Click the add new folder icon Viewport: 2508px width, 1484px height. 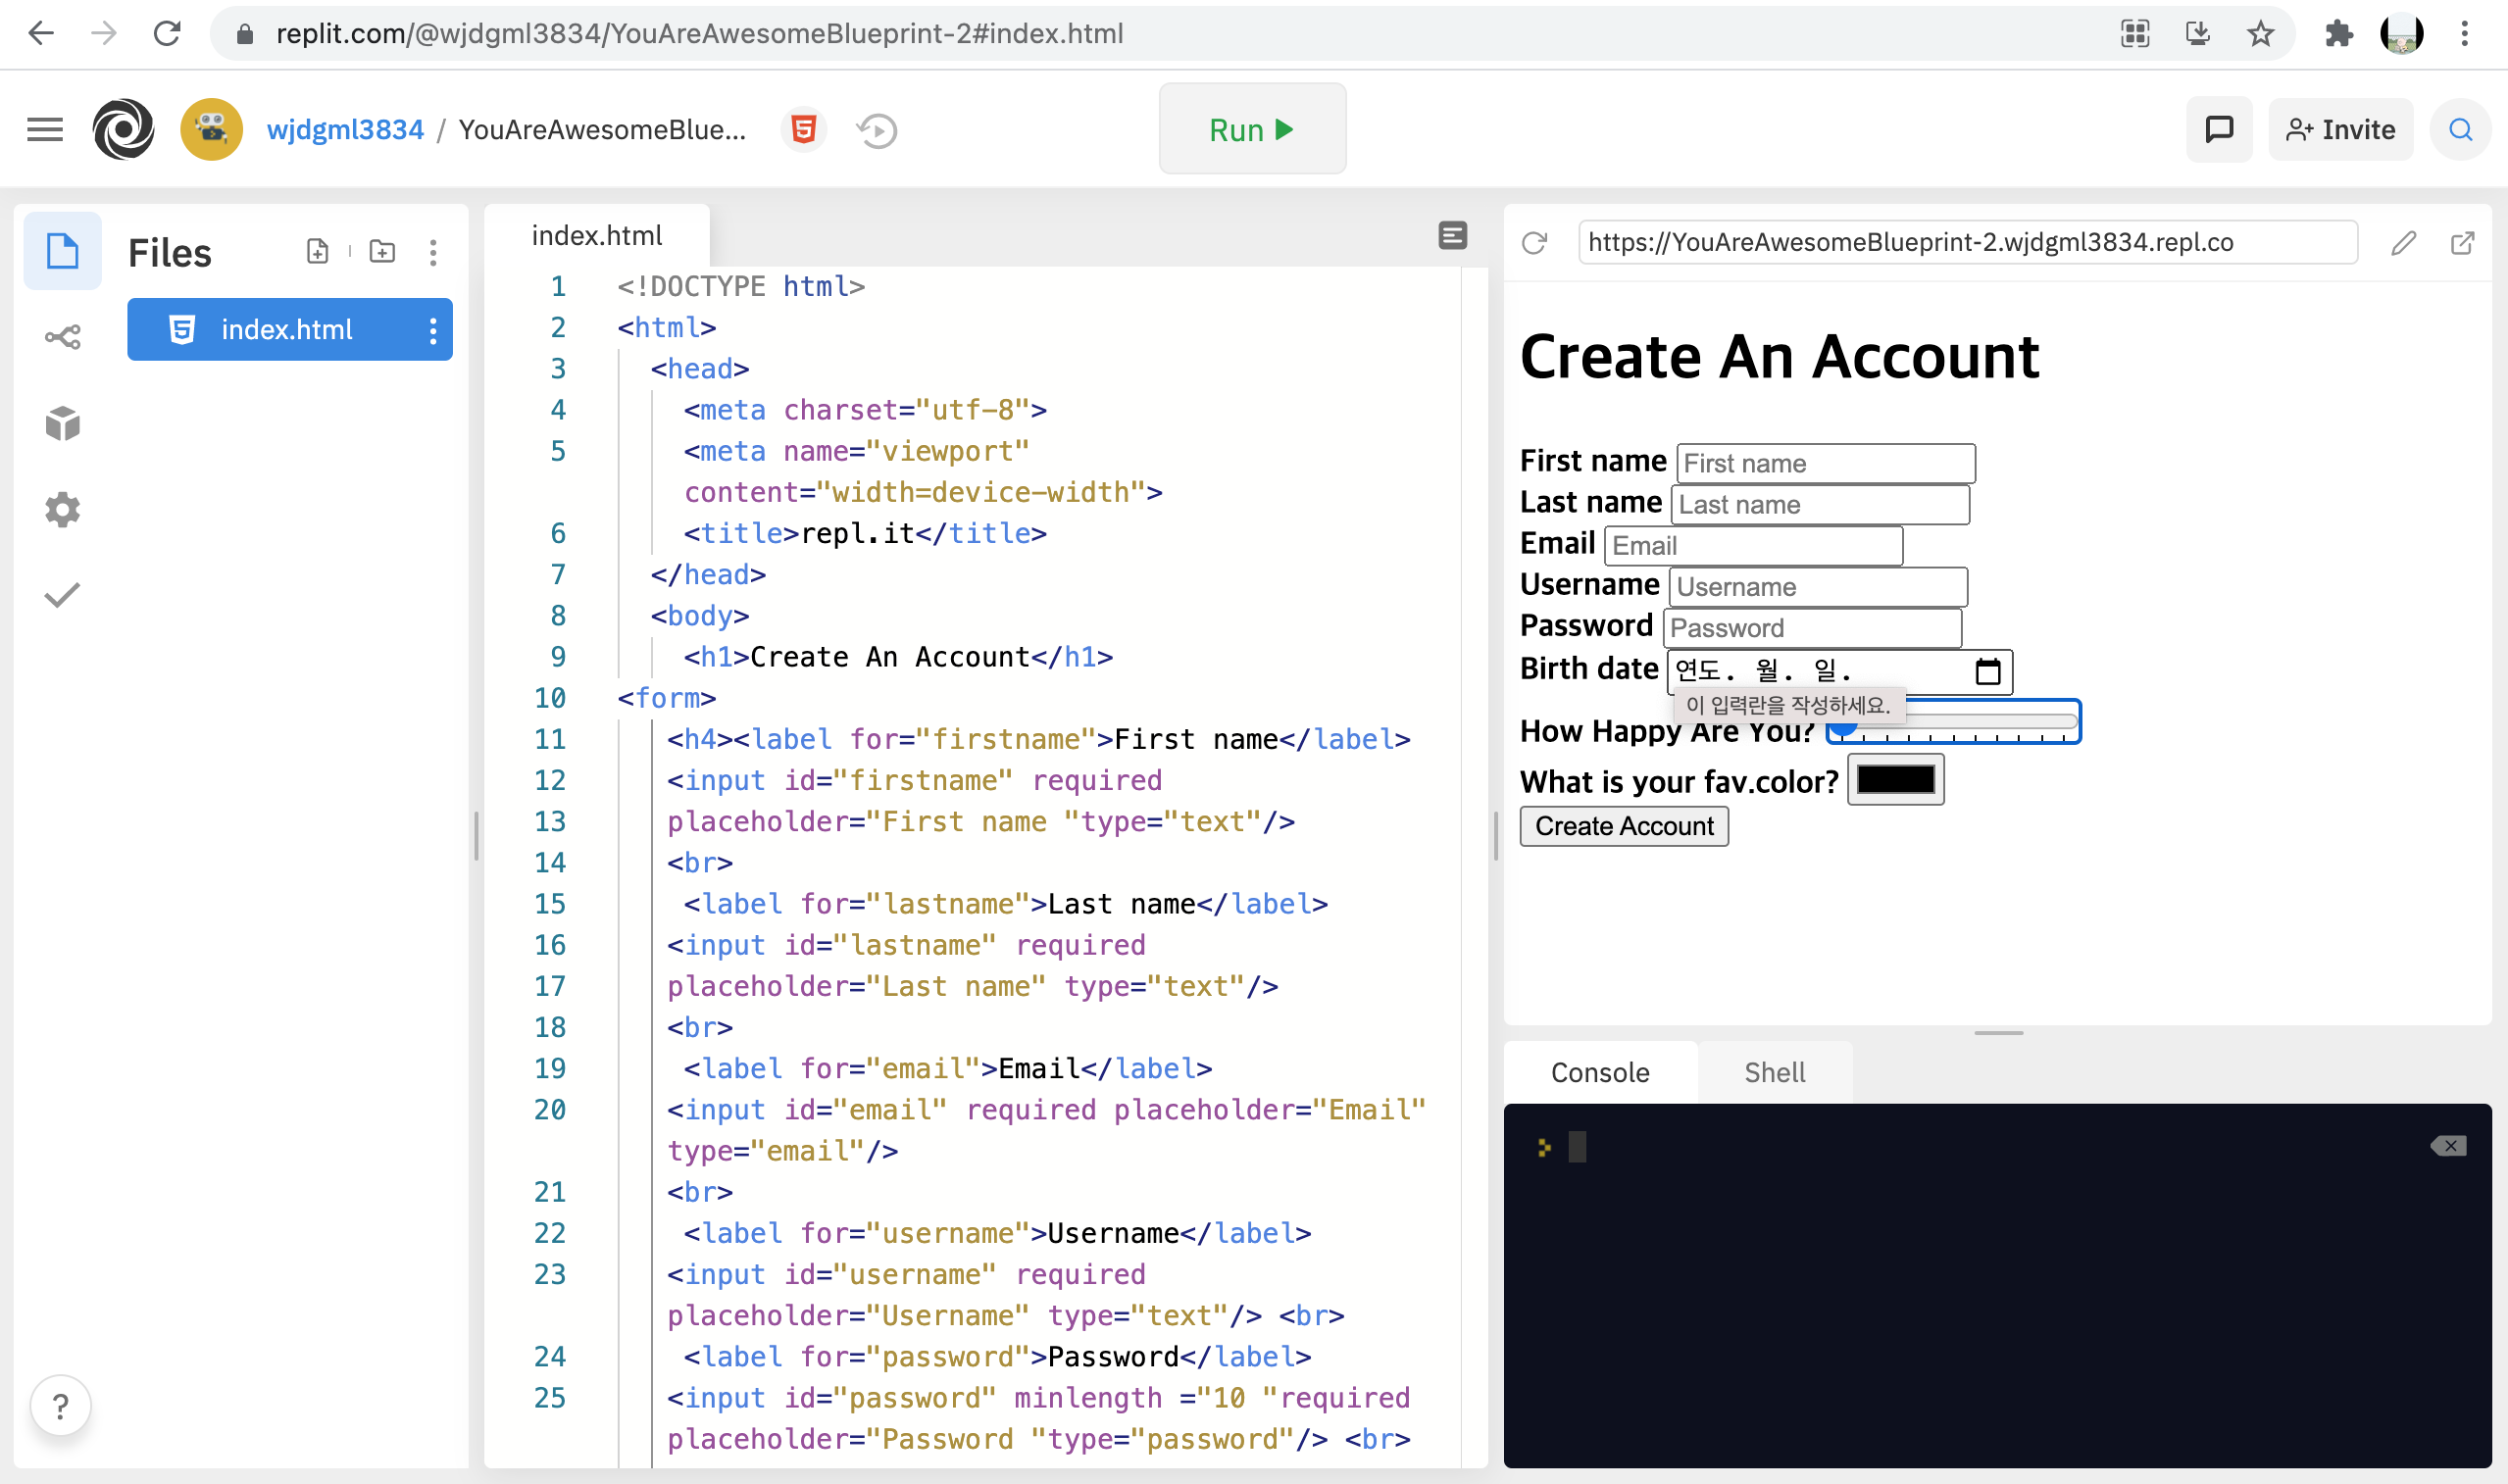point(382,252)
